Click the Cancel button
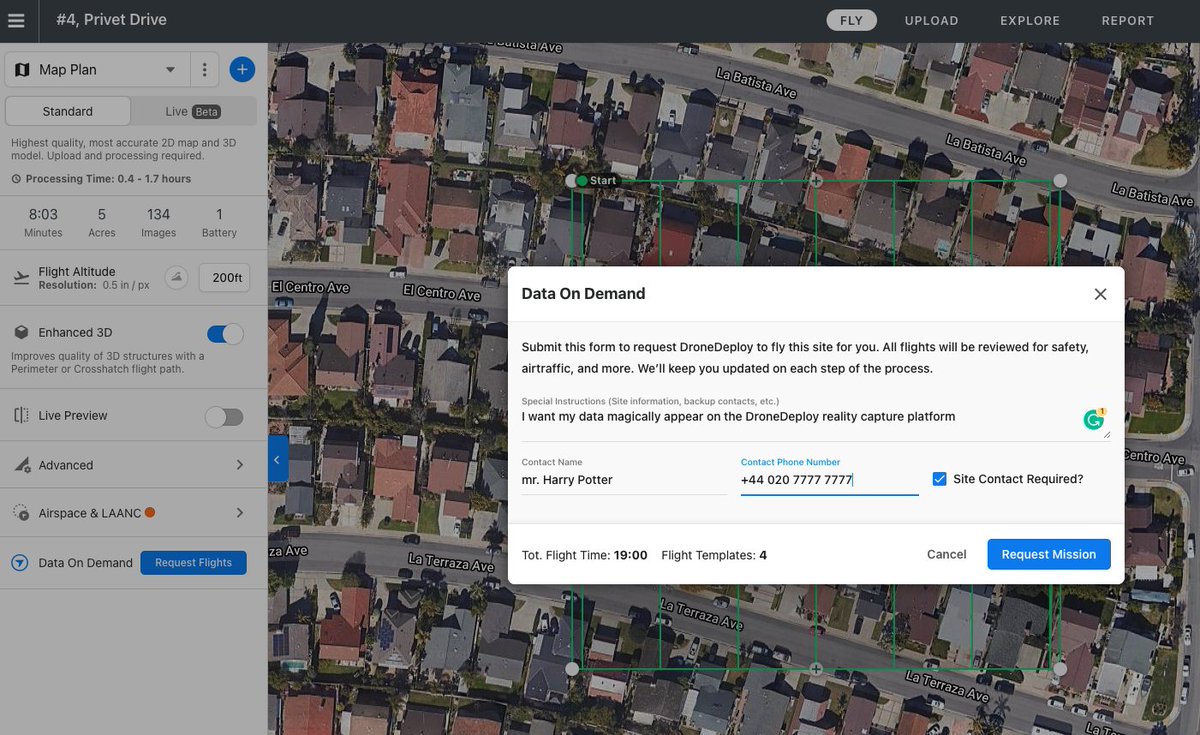Viewport: 1200px width, 735px height. 946,554
